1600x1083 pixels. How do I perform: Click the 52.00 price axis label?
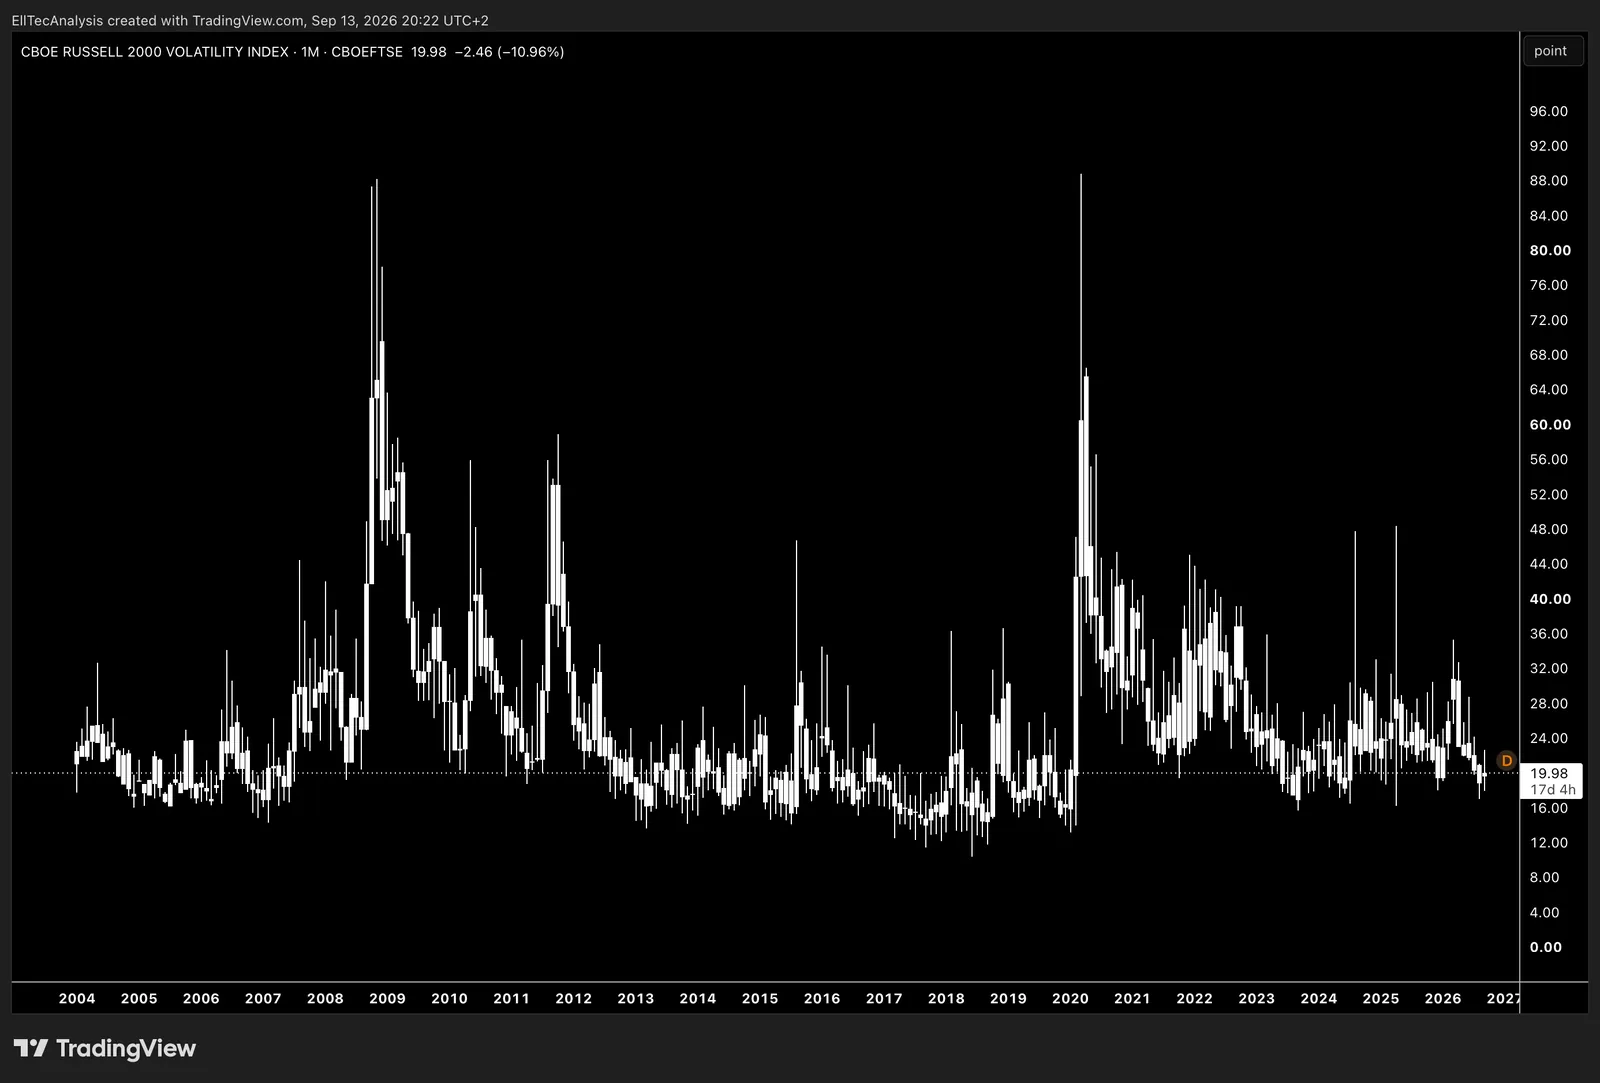pos(1549,495)
